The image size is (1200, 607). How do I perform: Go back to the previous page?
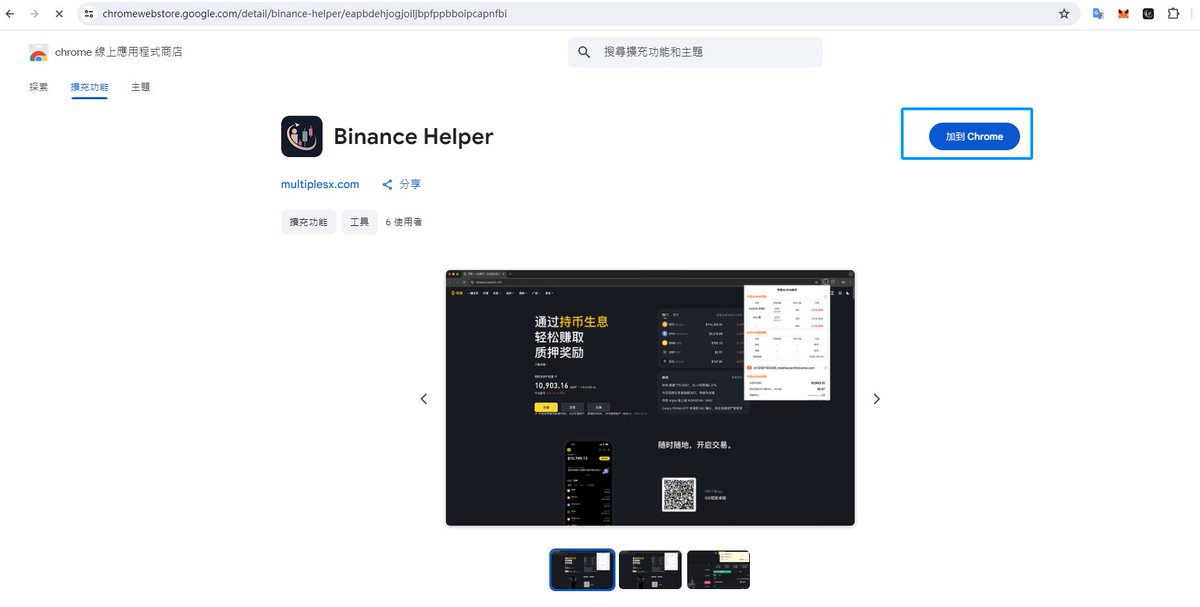pyautogui.click(x=10, y=14)
